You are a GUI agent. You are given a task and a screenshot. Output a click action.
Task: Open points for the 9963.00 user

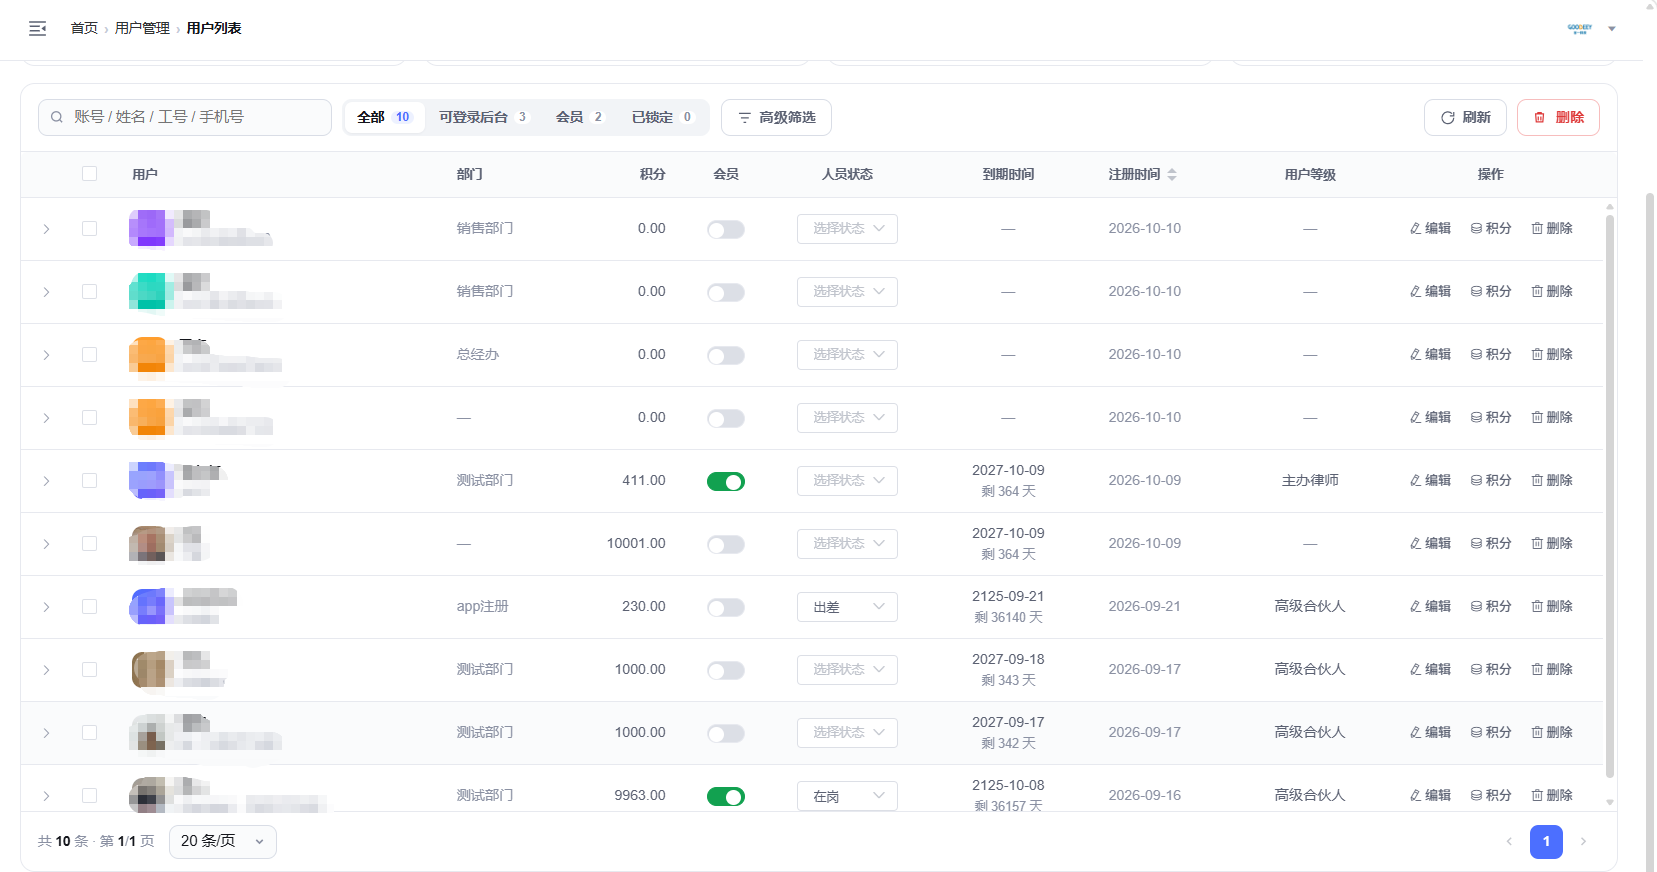click(x=1491, y=795)
